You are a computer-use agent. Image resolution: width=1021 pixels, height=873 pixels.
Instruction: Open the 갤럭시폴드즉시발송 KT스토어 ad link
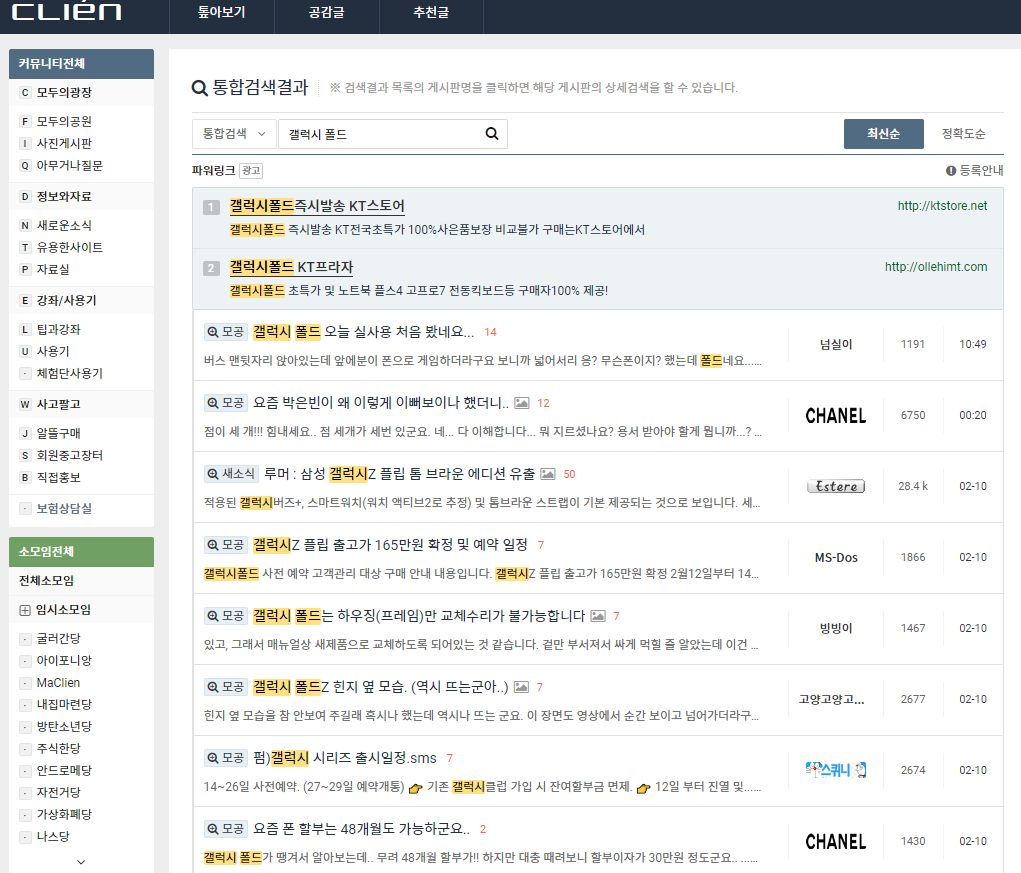[317, 206]
